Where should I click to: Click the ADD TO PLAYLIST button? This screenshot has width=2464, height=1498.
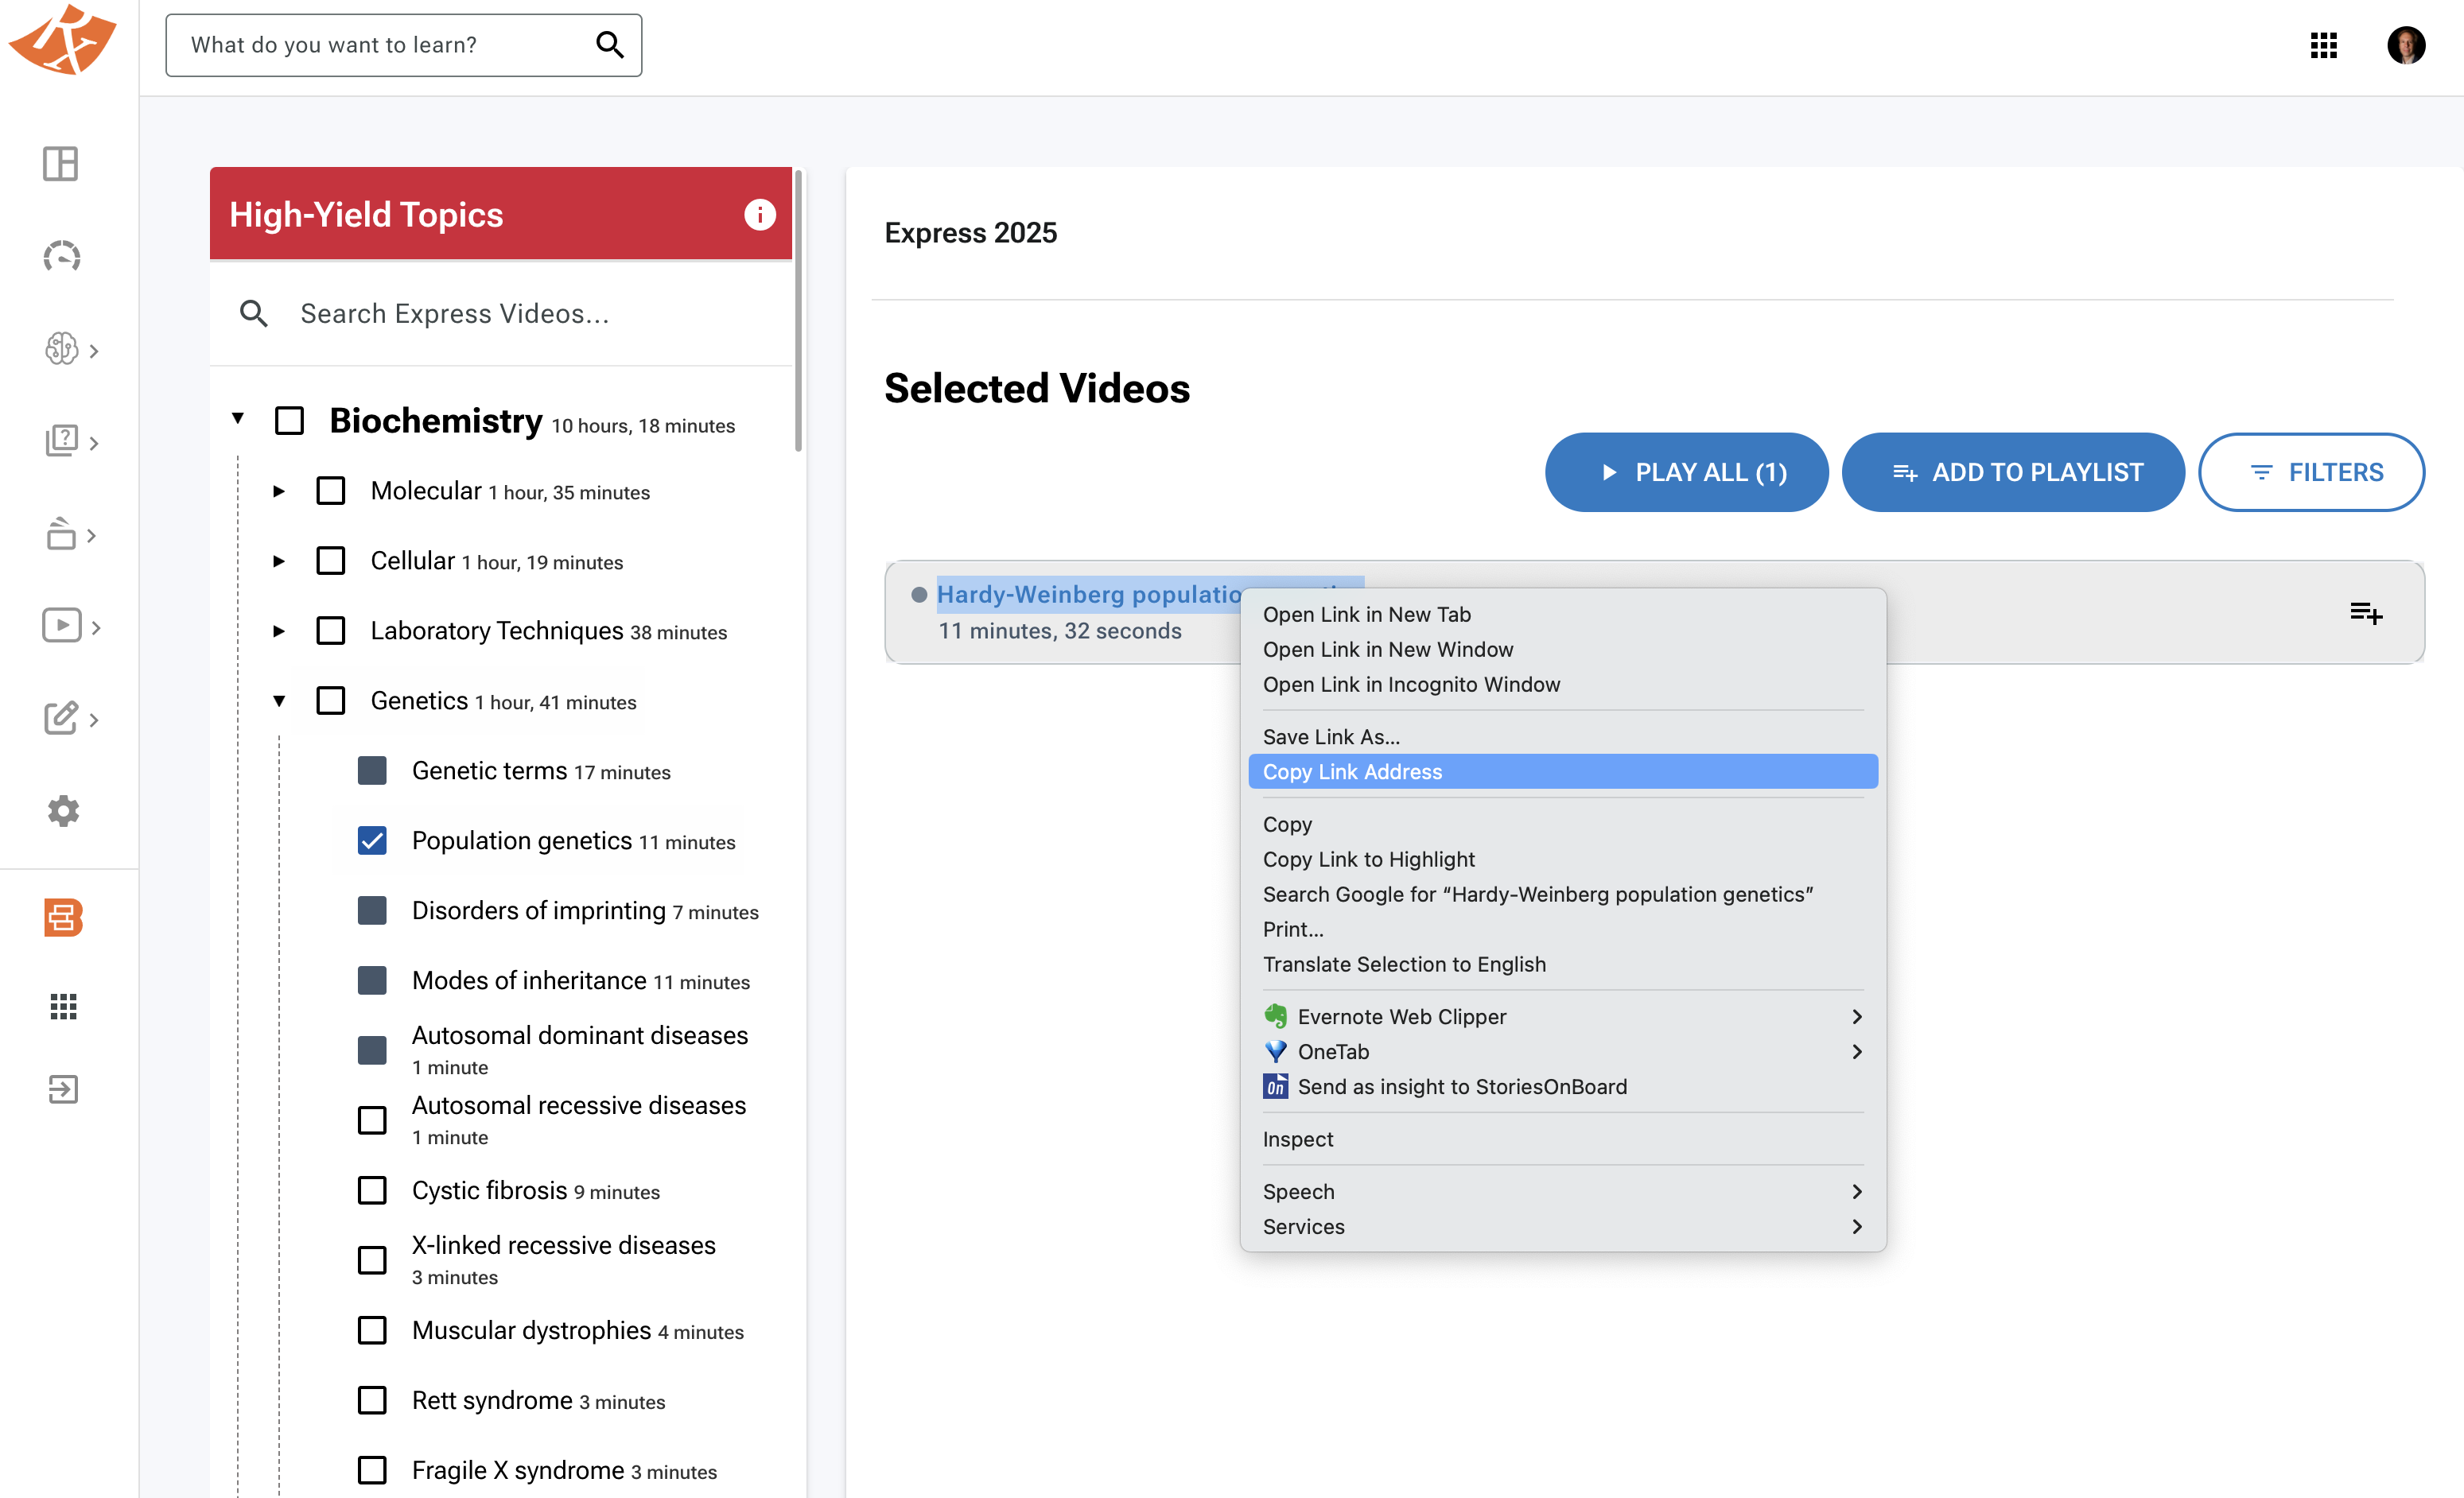tap(2012, 472)
